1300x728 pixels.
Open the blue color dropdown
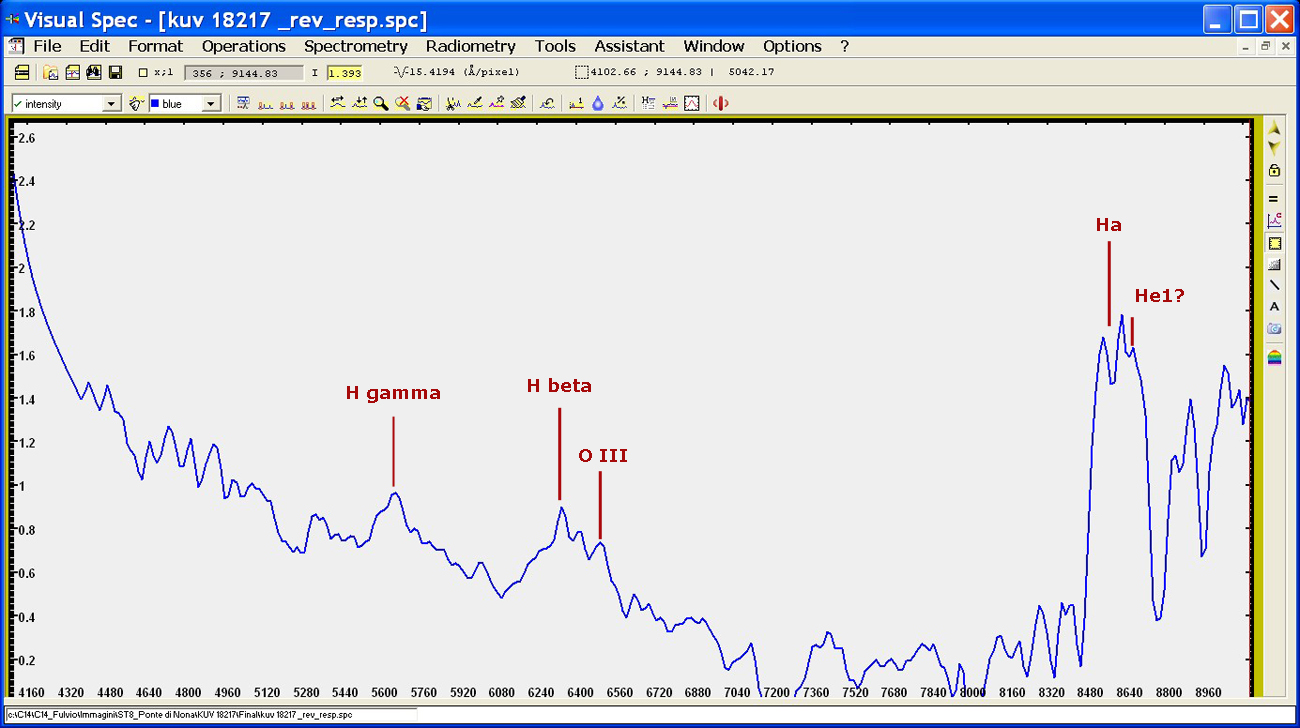tap(211, 104)
